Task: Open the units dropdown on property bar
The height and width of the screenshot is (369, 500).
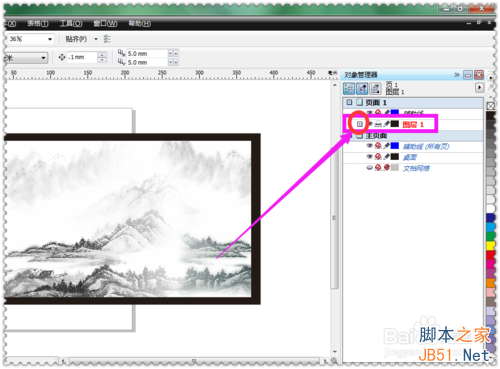Action: click(43, 58)
